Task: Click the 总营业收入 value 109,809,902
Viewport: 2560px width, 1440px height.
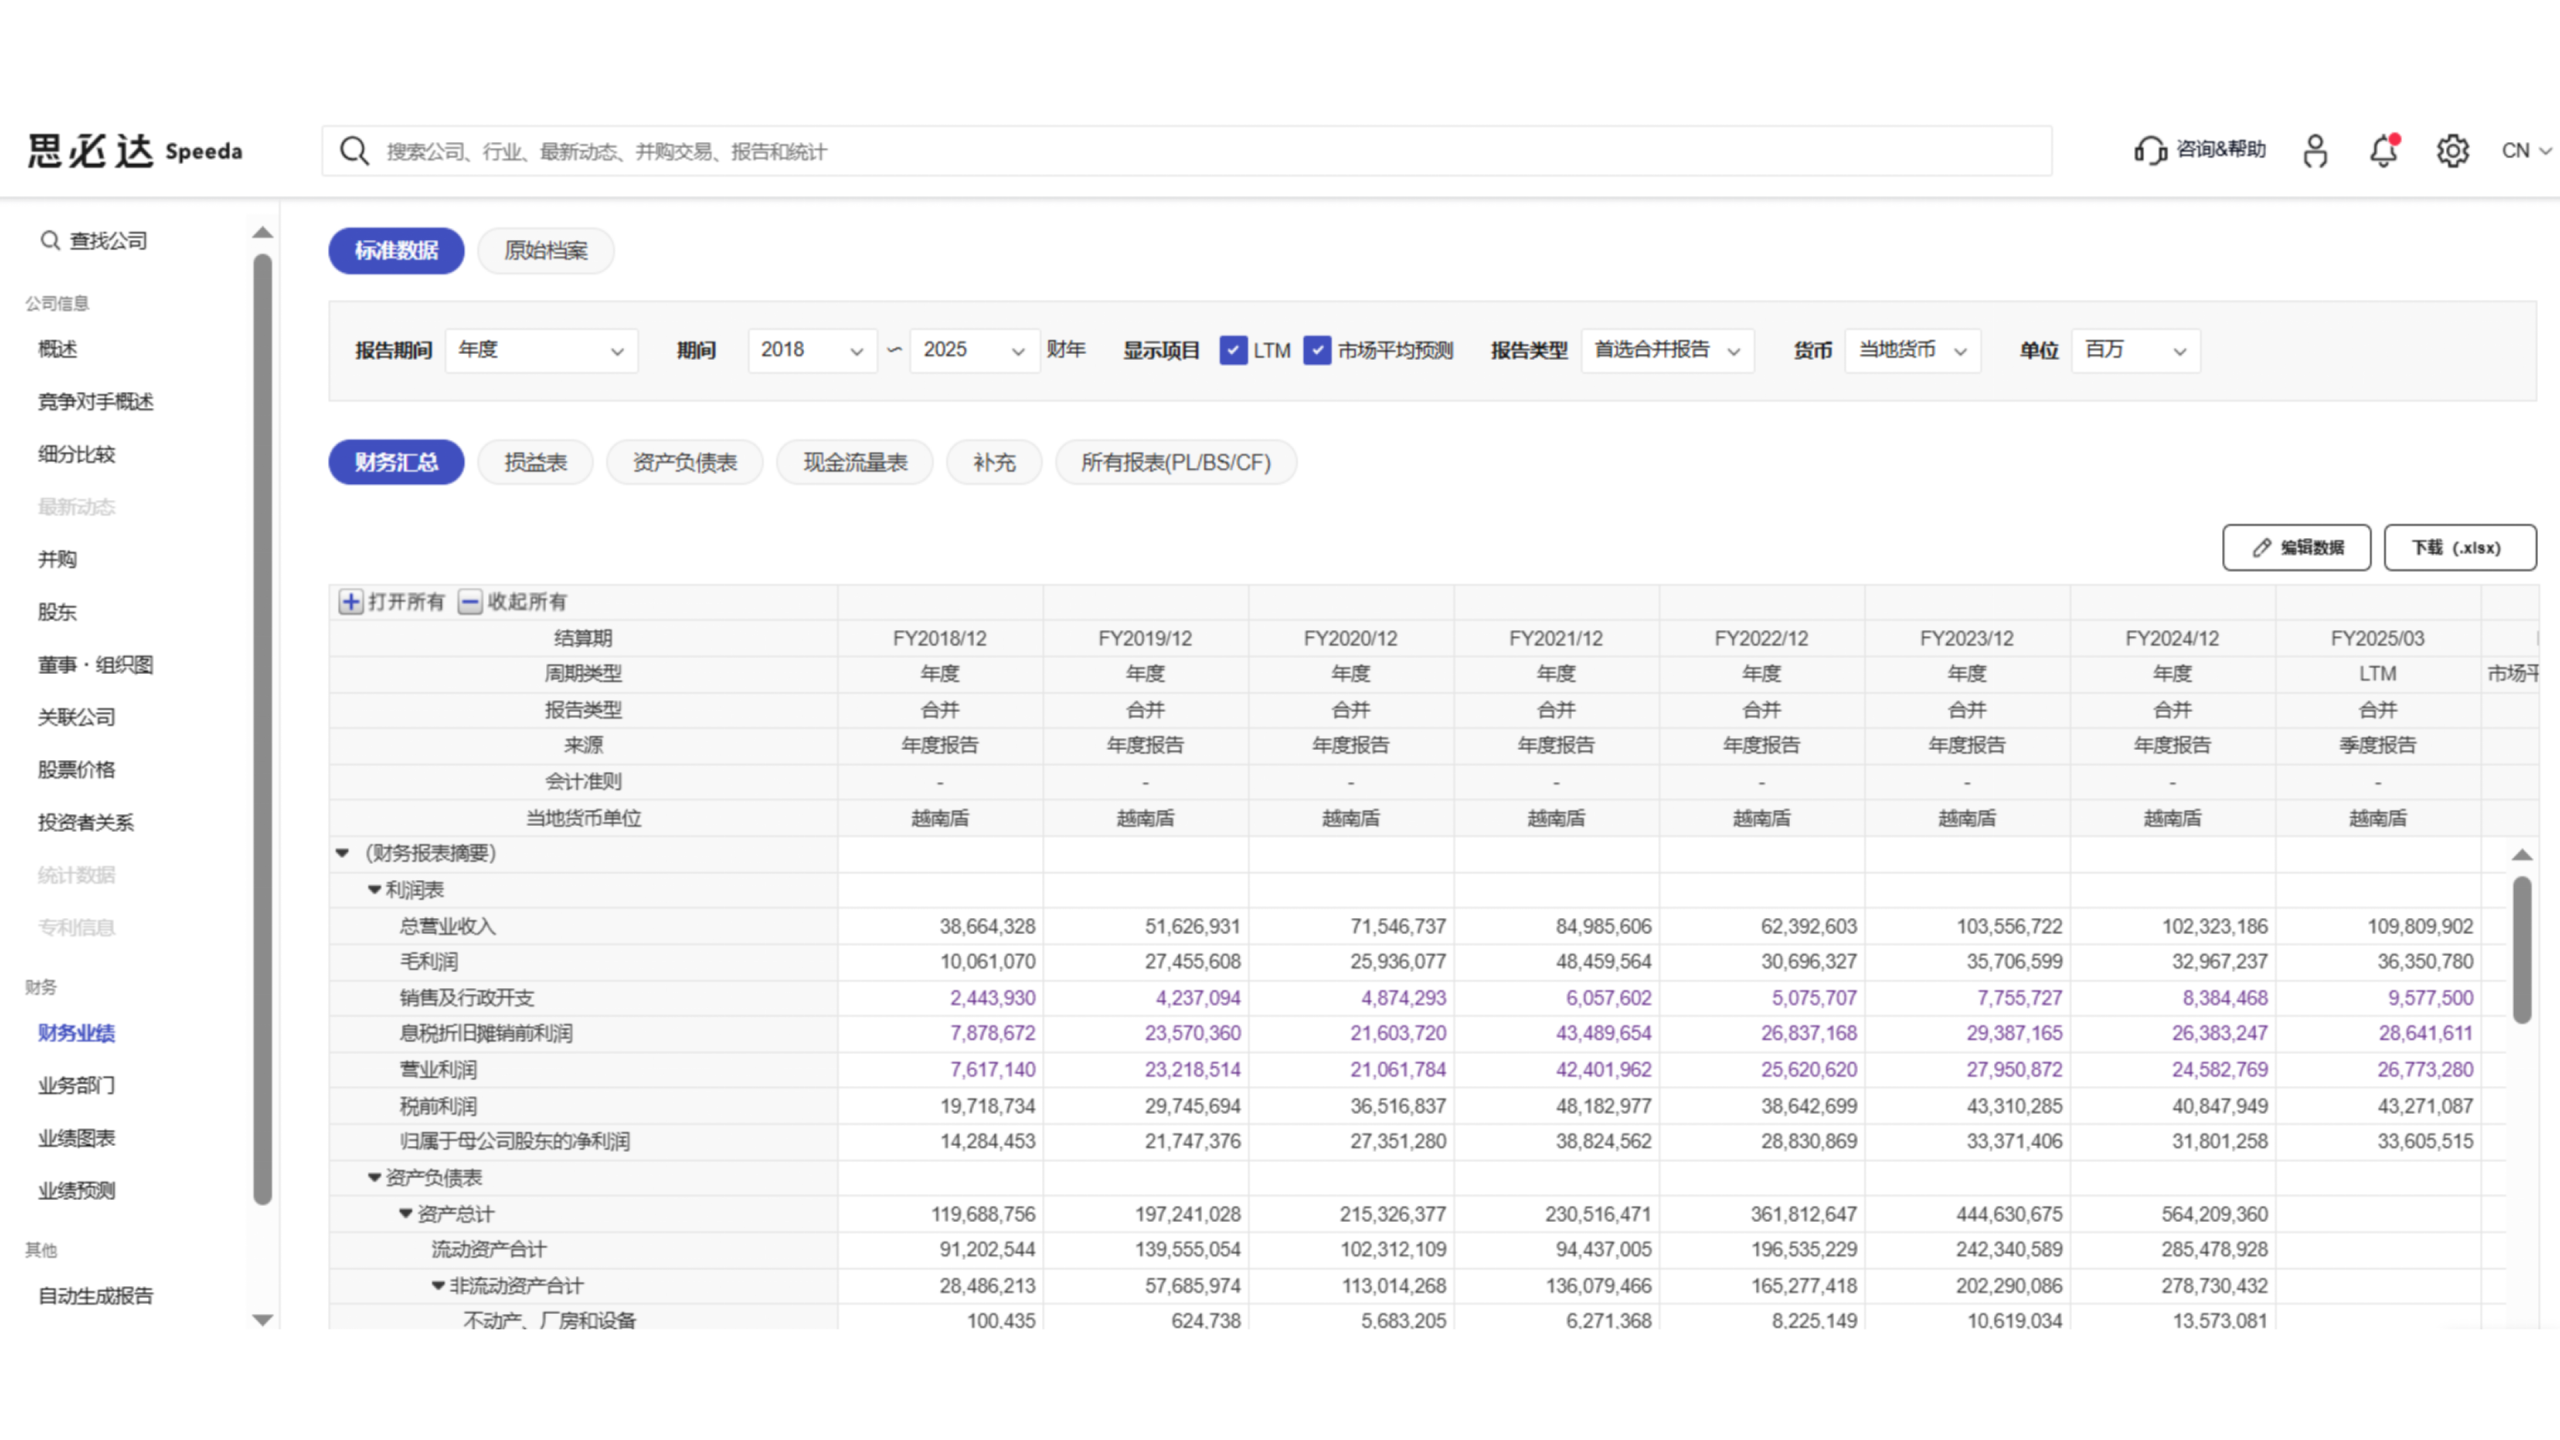Action: click(x=2420, y=926)
